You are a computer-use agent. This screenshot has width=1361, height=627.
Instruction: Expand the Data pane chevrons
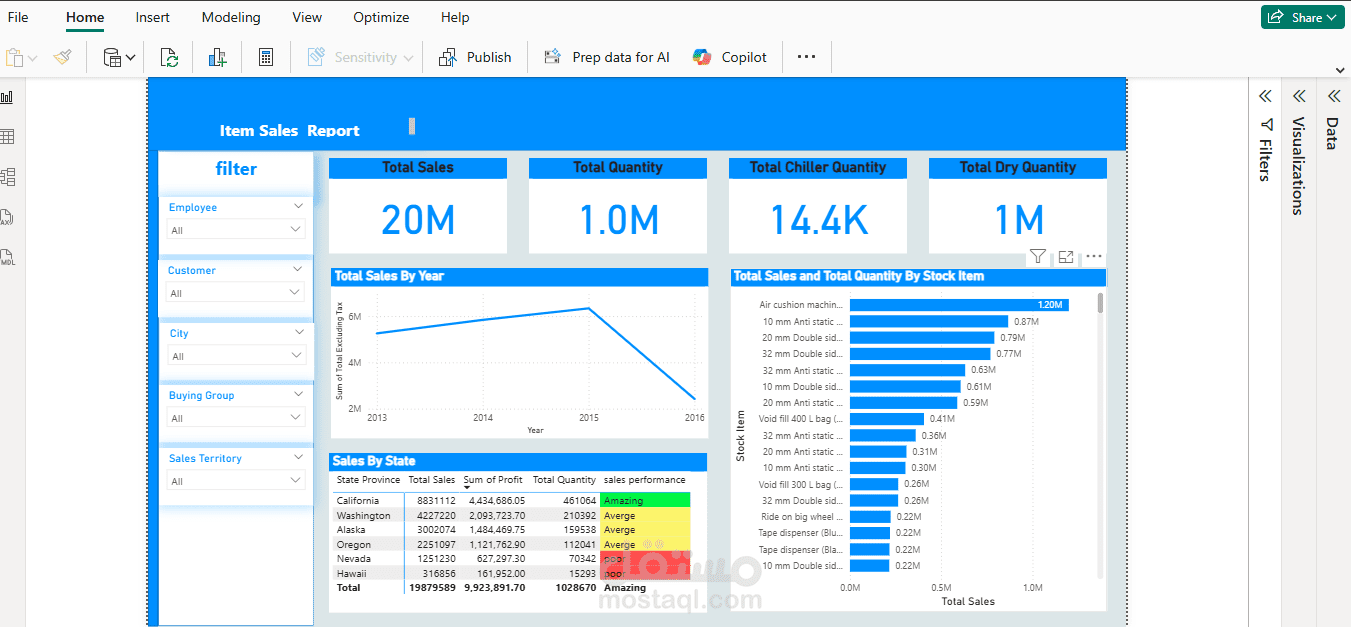pyautogui.click(x=1333, y=96)
